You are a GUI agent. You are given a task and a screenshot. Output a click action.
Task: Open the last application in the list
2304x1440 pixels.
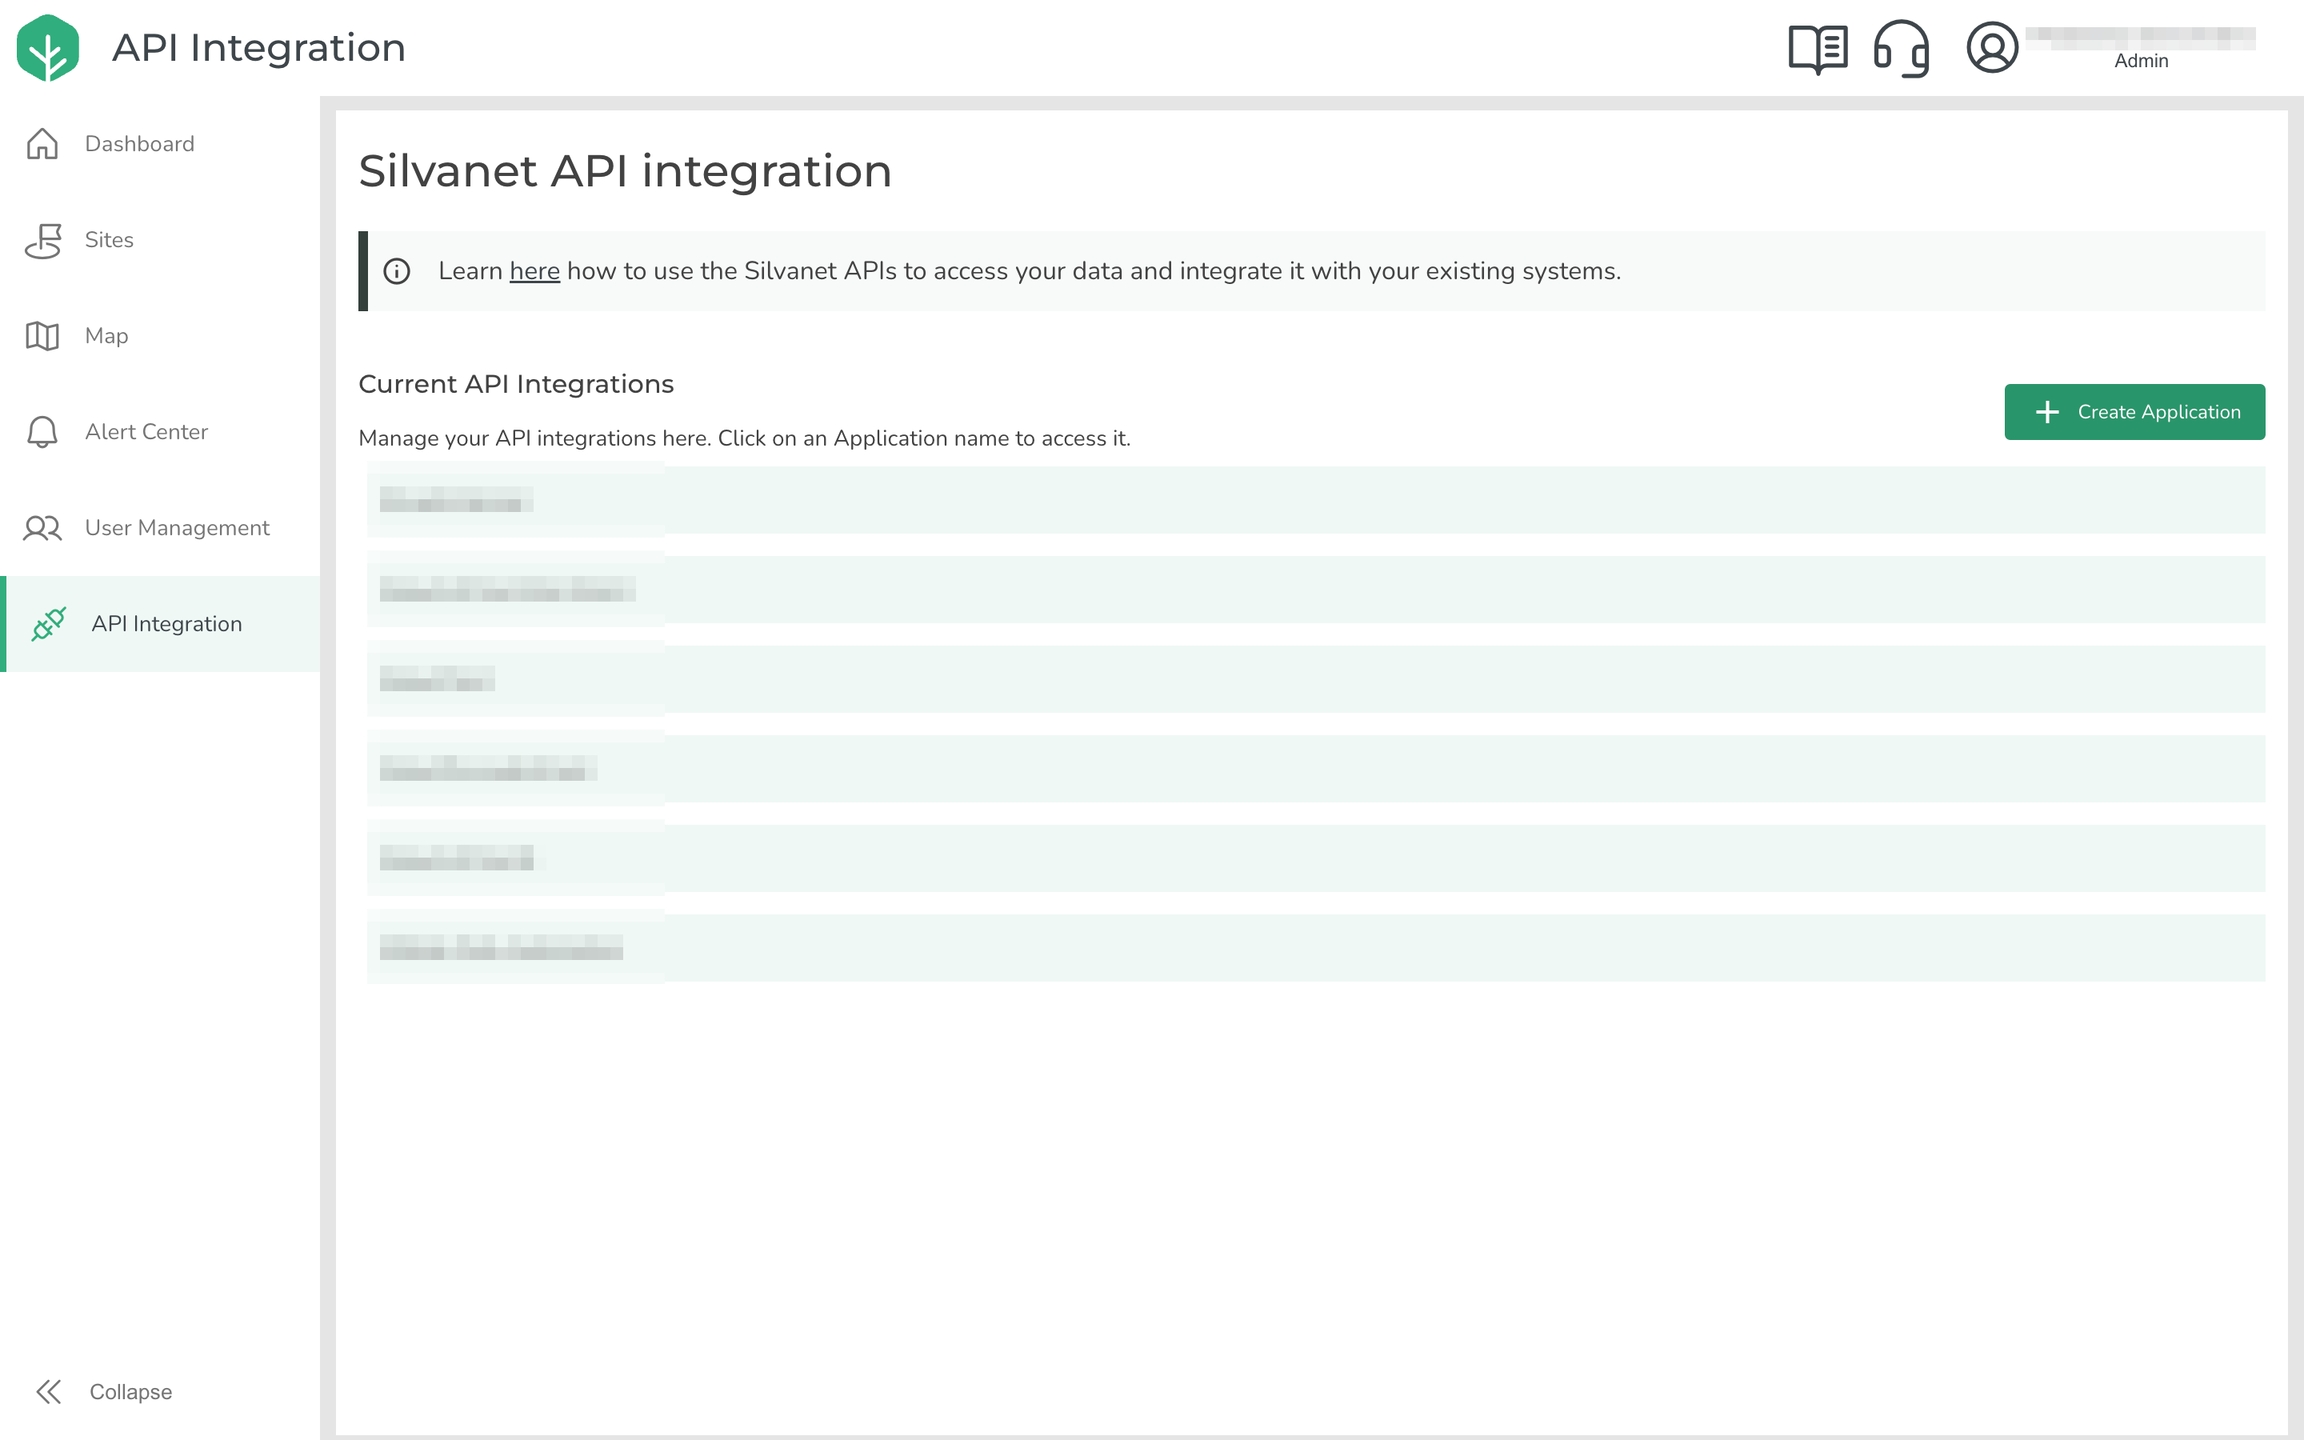click(x=501, y=947)
